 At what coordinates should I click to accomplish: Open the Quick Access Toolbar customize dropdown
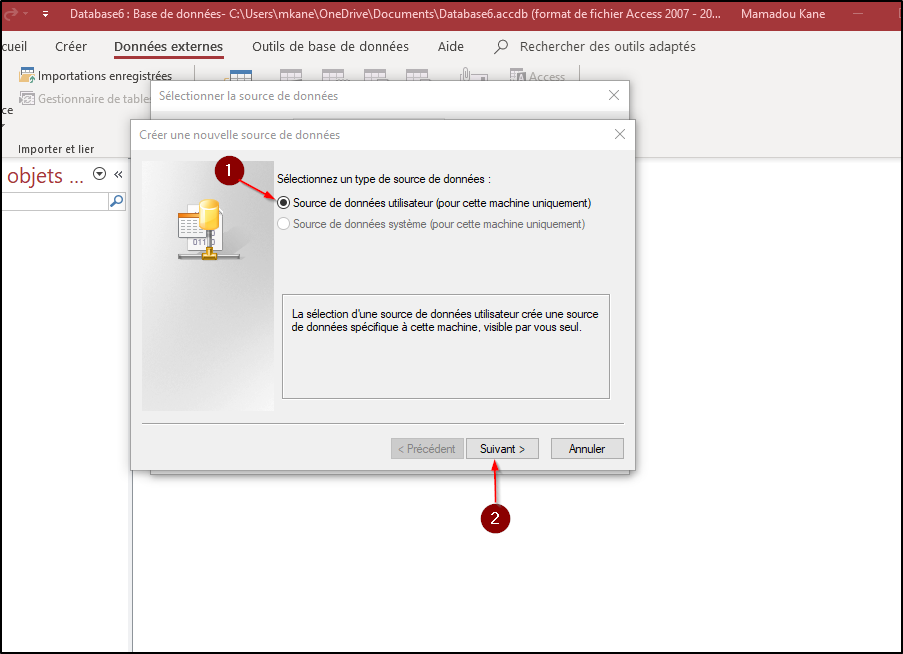click(45, 14)
